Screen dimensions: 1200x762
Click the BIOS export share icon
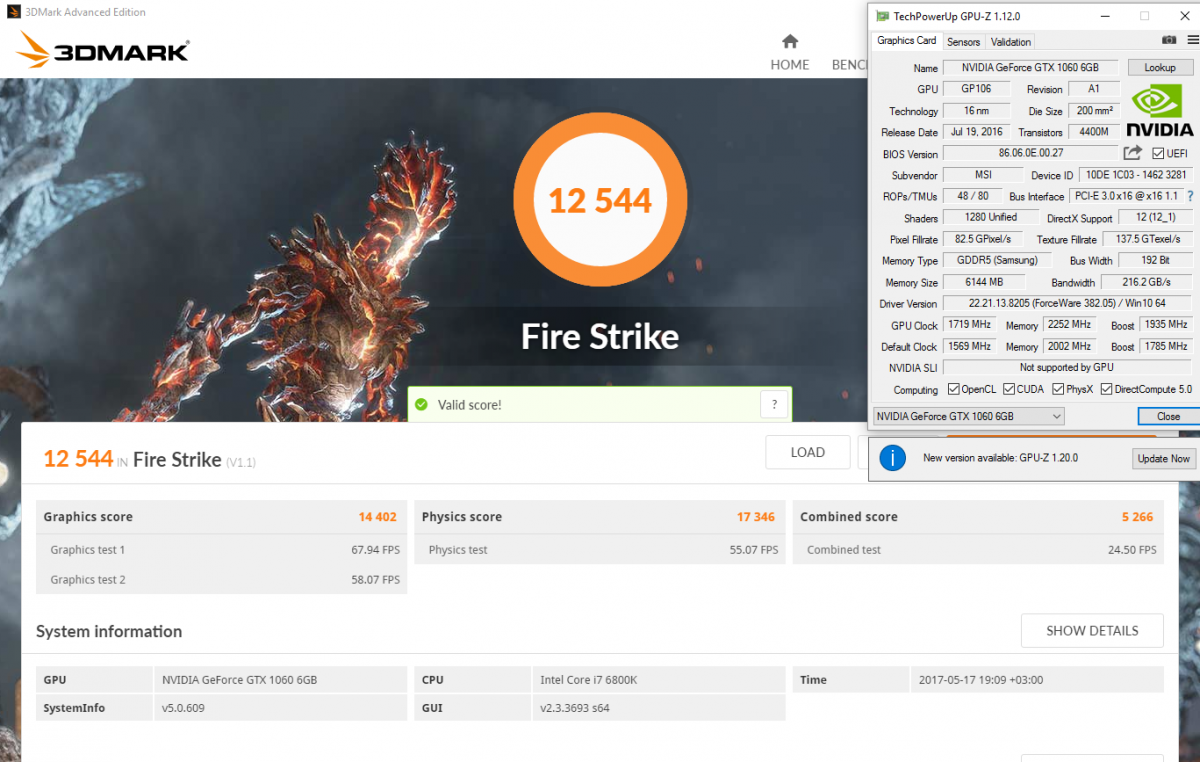pyautogui.click(x=1132, y=153)
